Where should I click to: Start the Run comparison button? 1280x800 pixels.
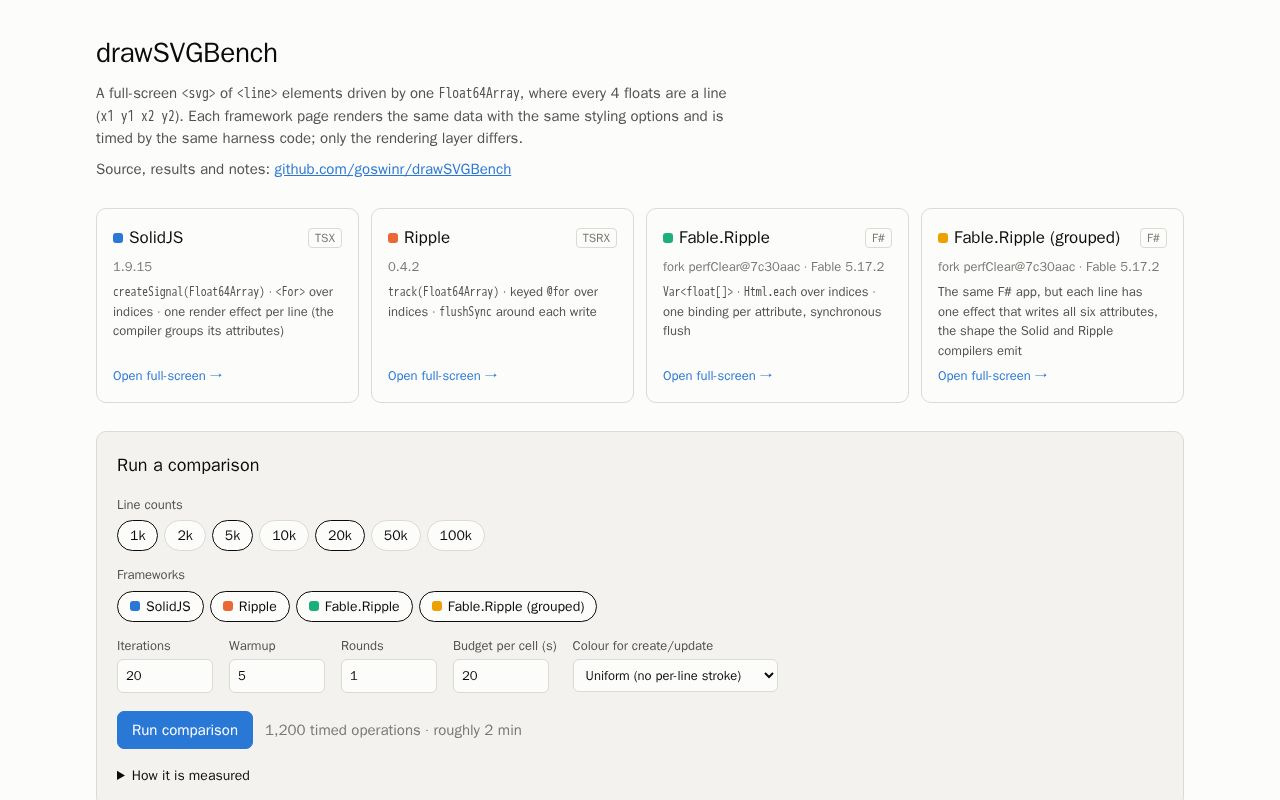185,730
